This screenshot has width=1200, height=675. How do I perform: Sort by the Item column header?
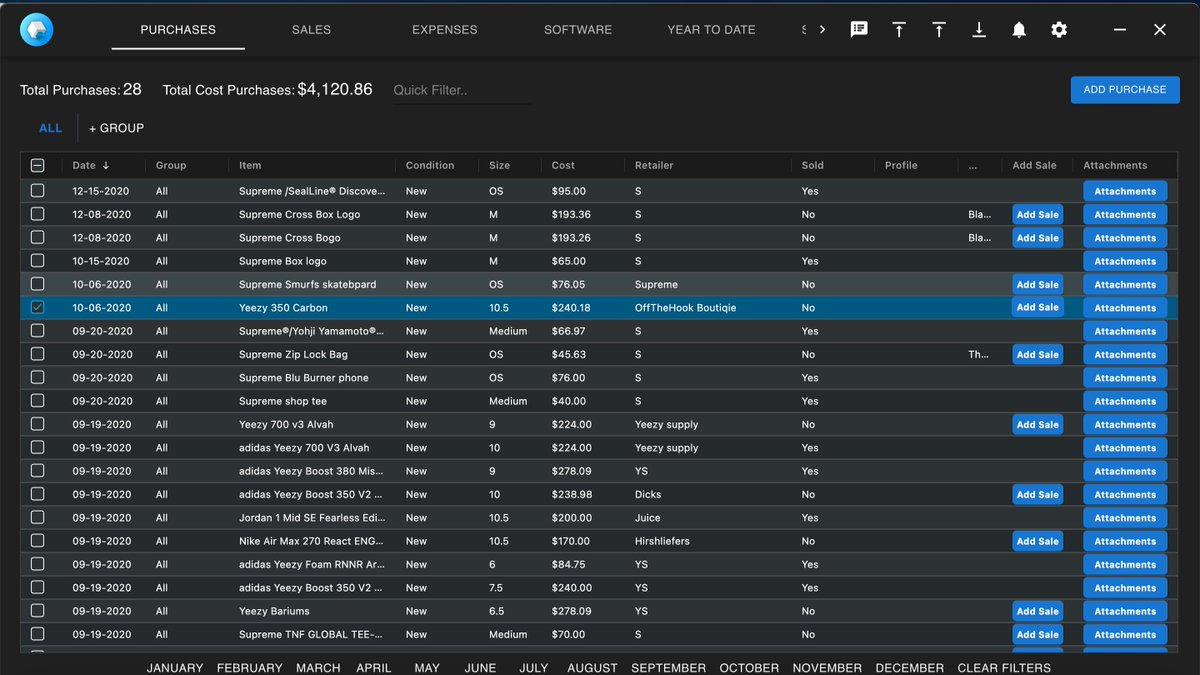coord(250,166)
